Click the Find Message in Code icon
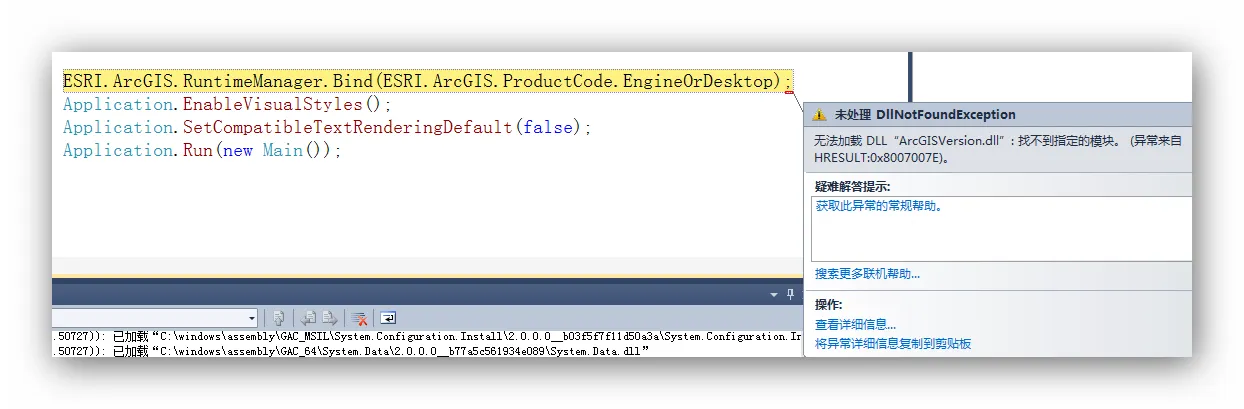 click(280, 318)
